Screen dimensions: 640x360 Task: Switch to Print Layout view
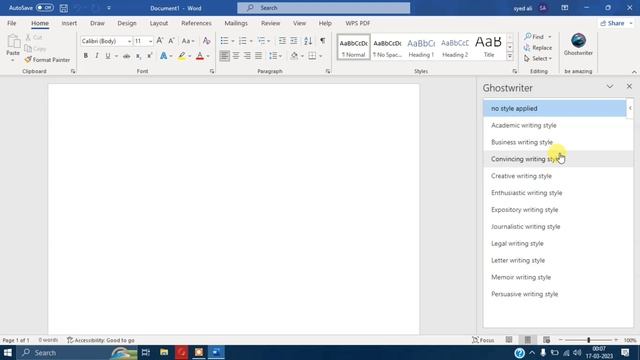pos(528,340)
